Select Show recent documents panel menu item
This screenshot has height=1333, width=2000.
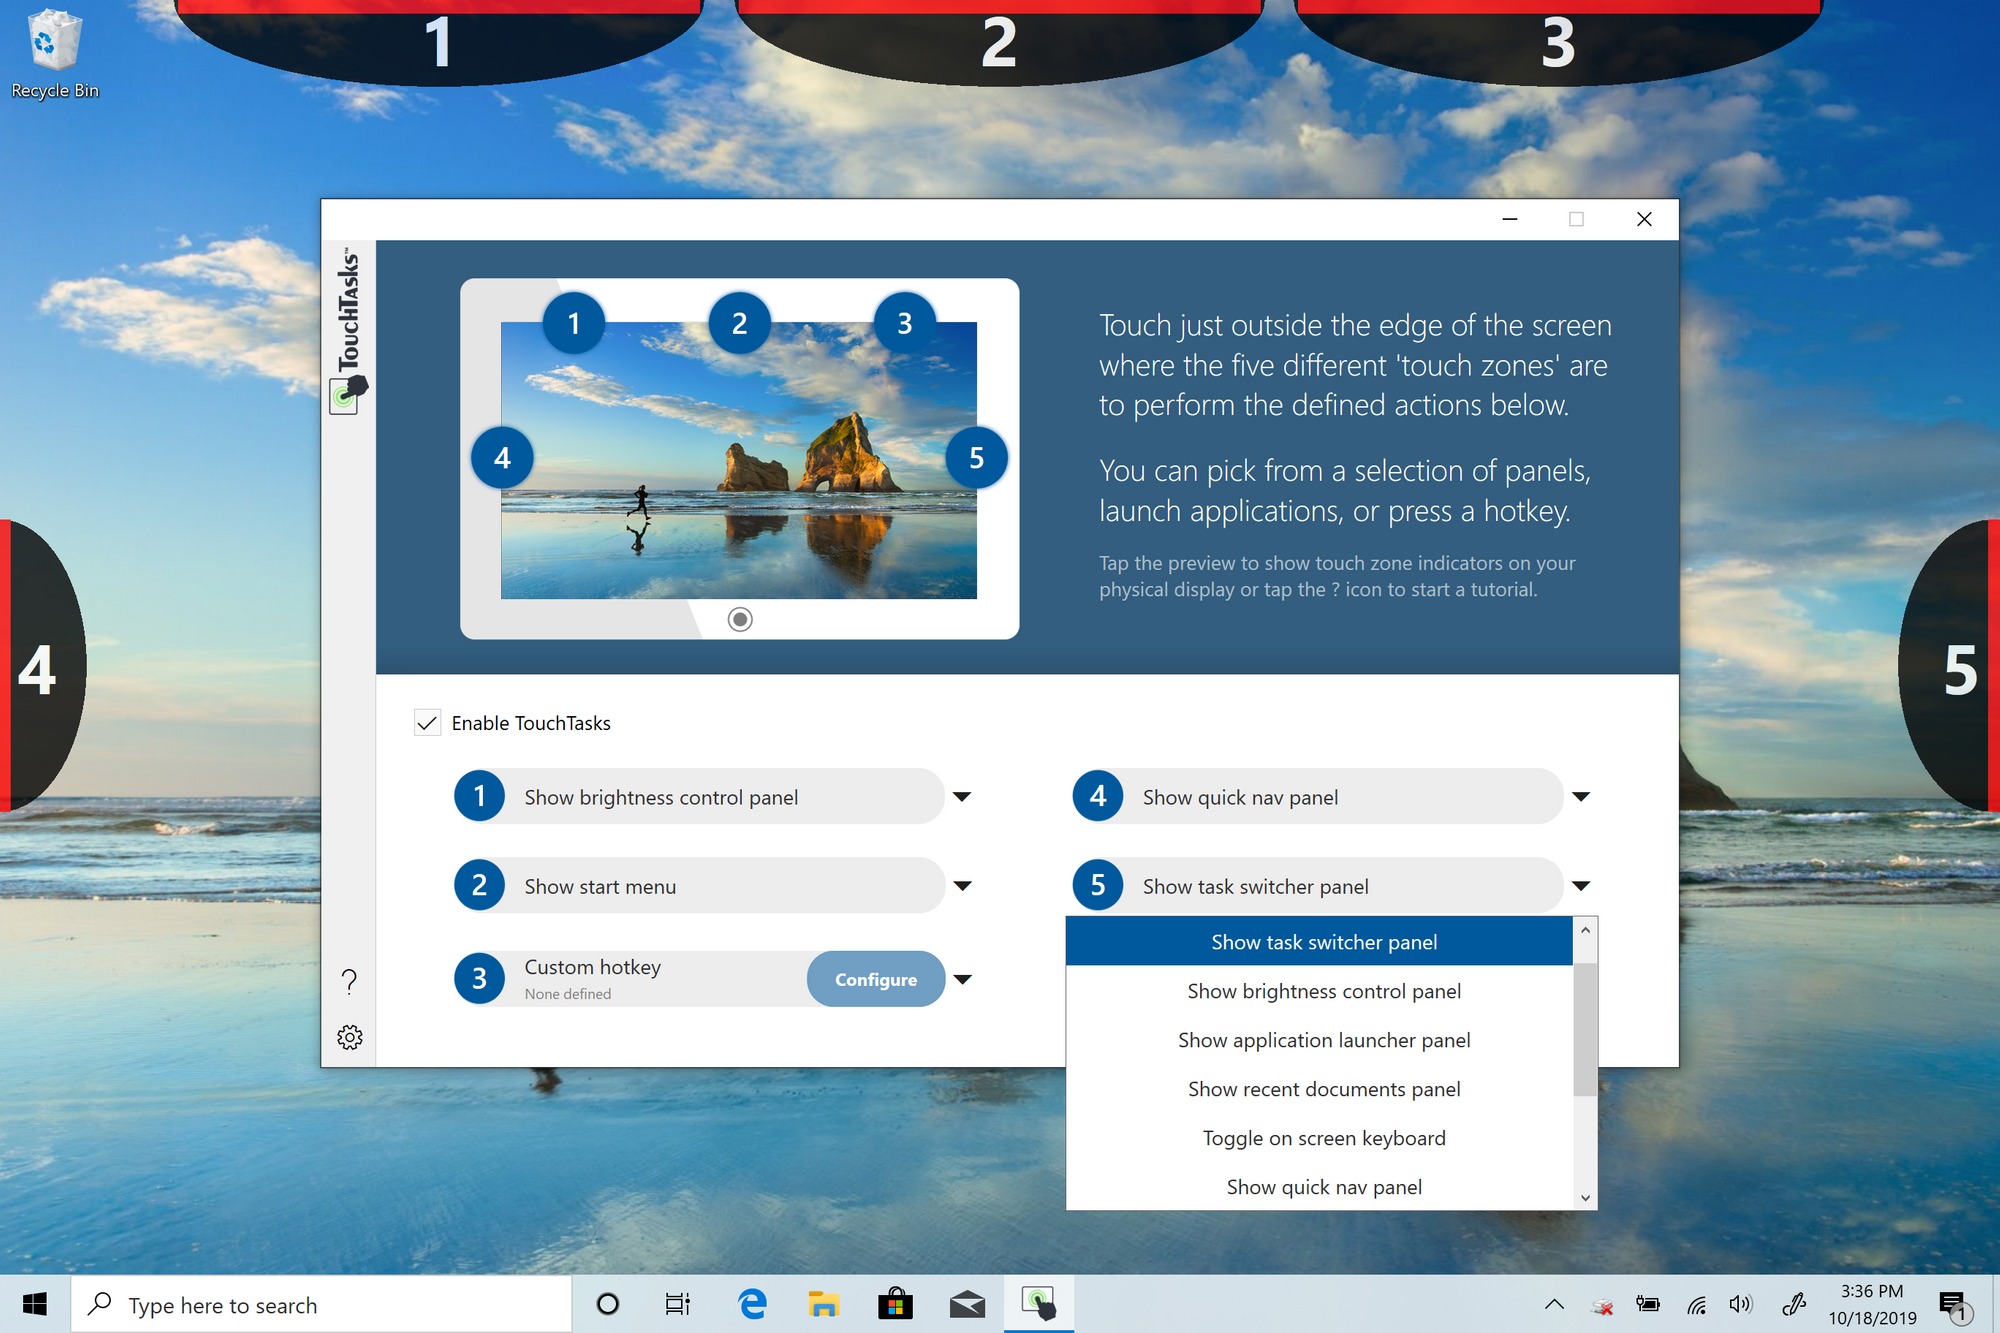[1323, 1088]
